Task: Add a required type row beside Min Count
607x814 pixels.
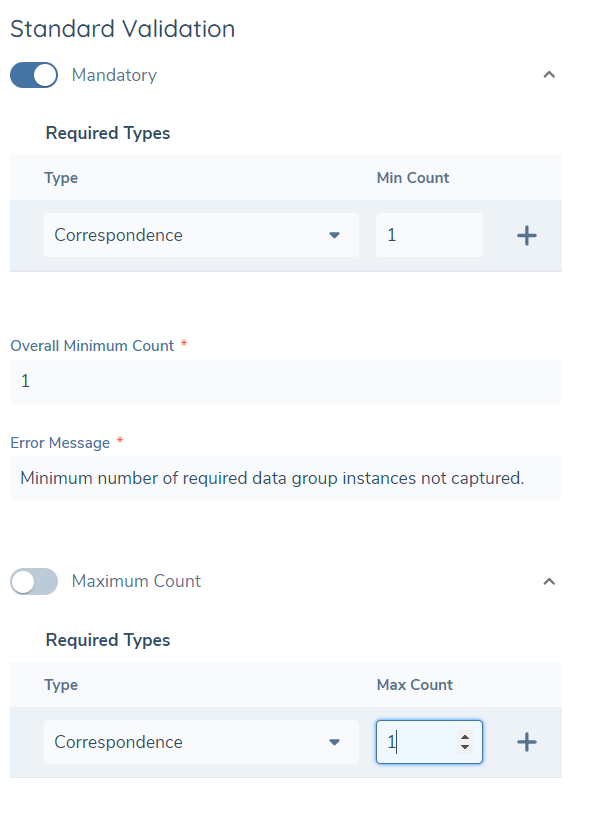Action: click(x=526, y=236)
